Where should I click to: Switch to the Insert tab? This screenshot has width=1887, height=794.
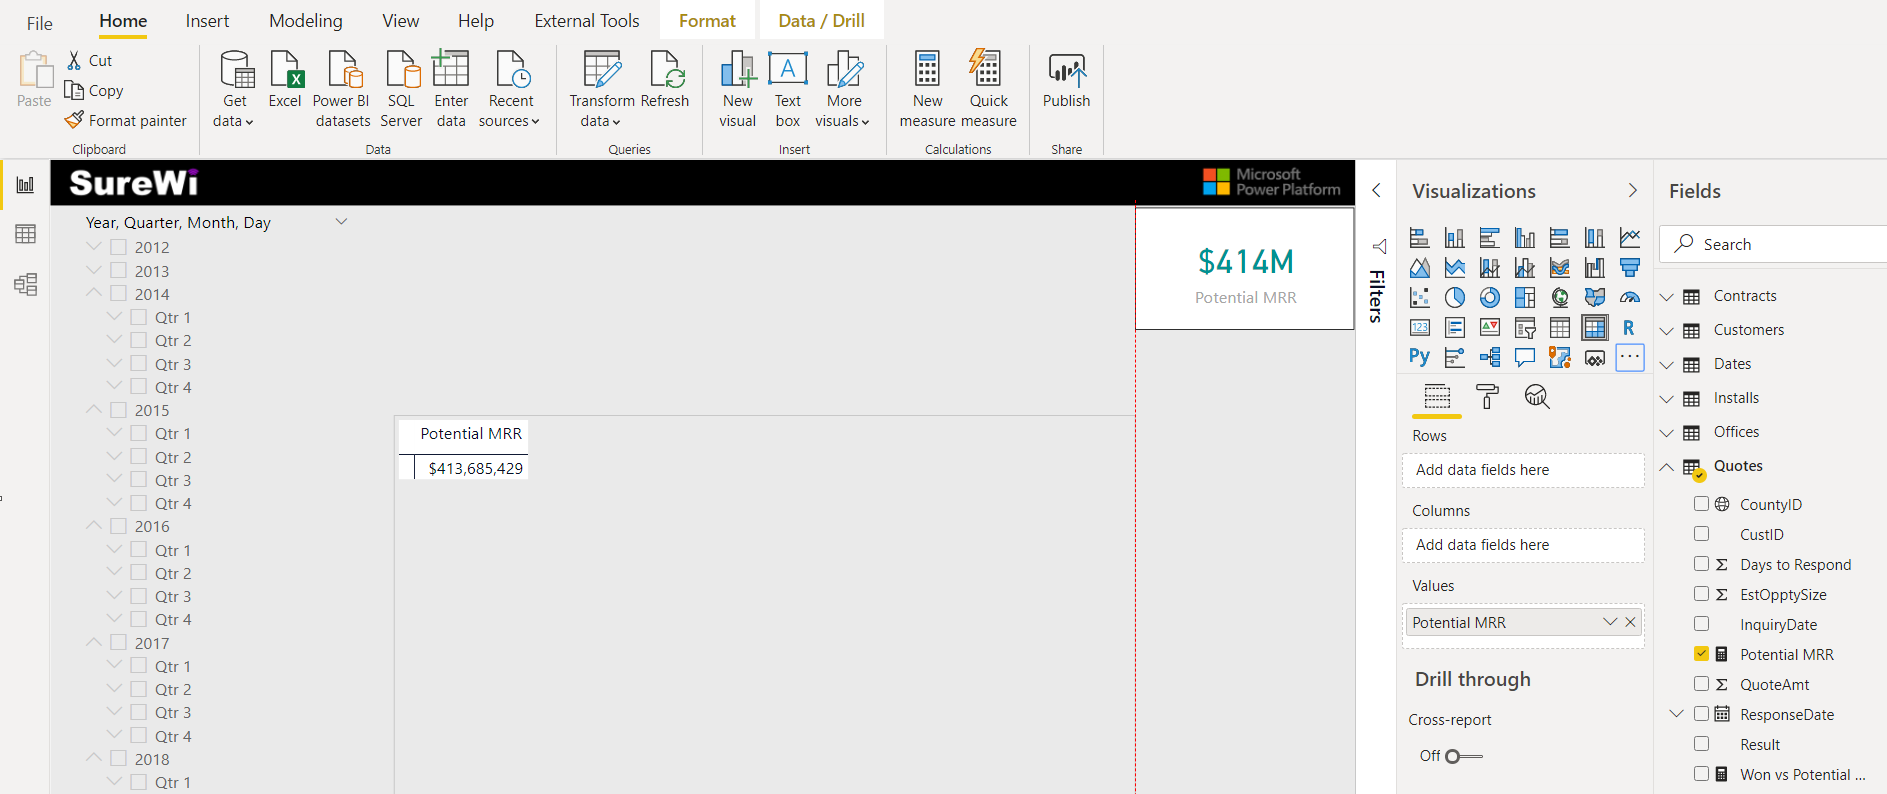(207, 21)
